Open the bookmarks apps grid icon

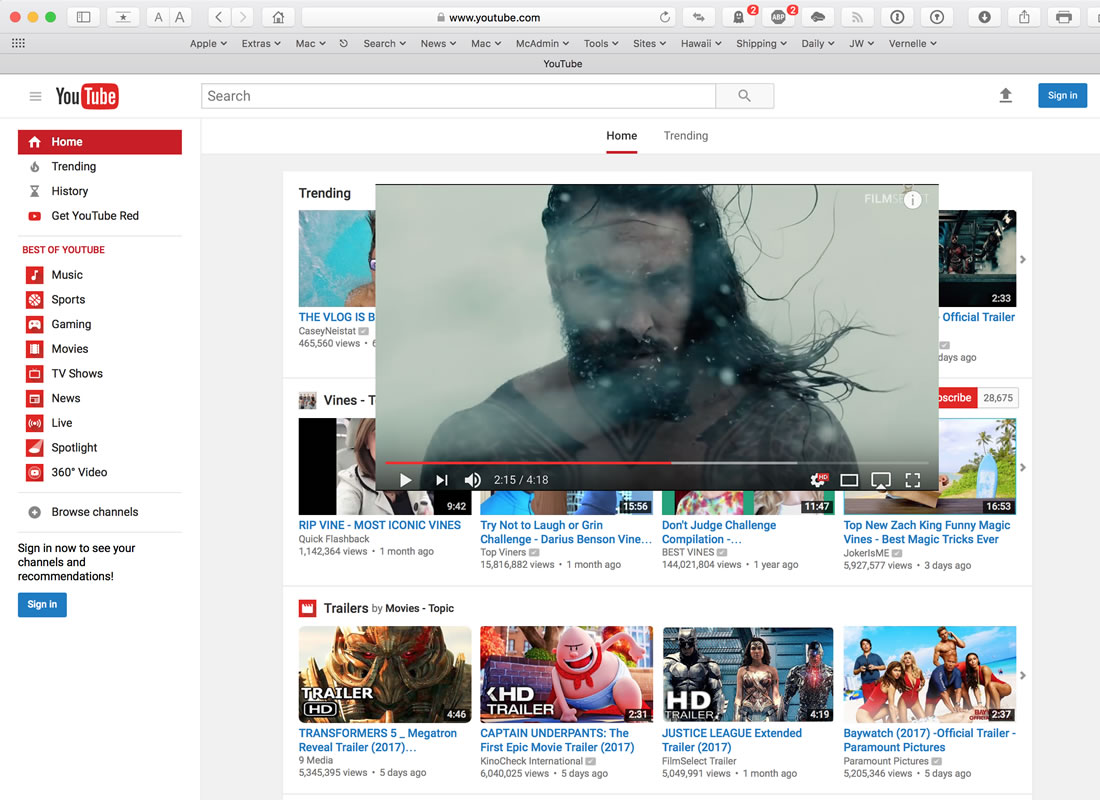[x=18, y=44]
